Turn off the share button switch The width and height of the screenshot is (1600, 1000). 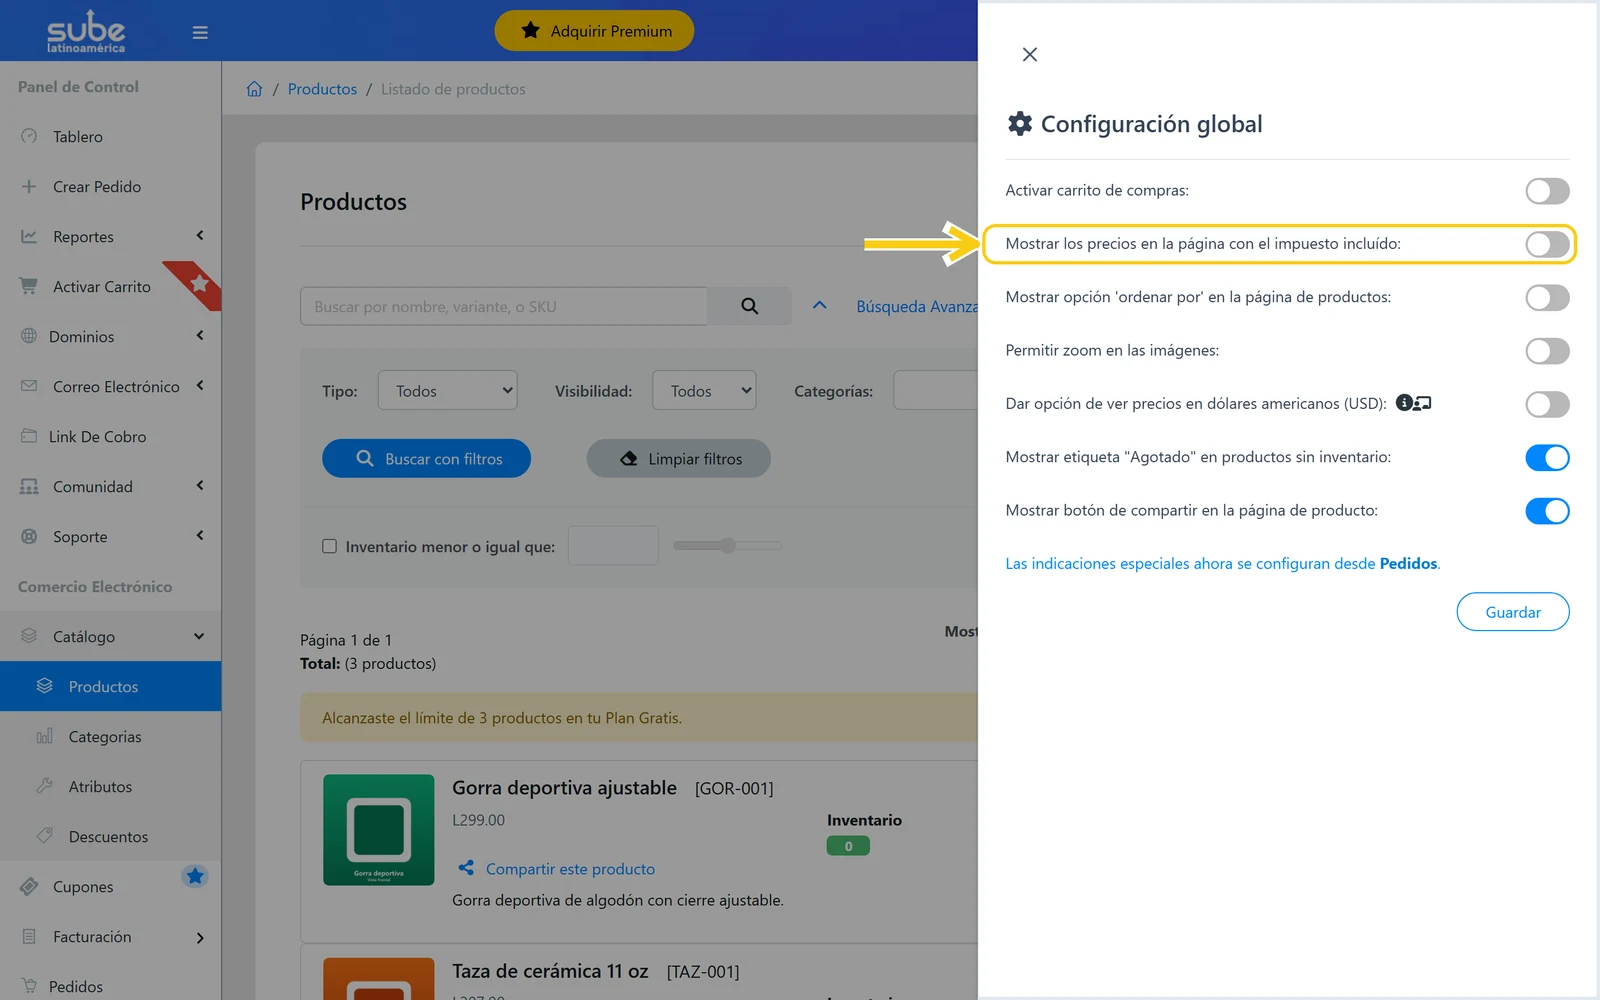pyautogui.click(x=1547, y=511)
